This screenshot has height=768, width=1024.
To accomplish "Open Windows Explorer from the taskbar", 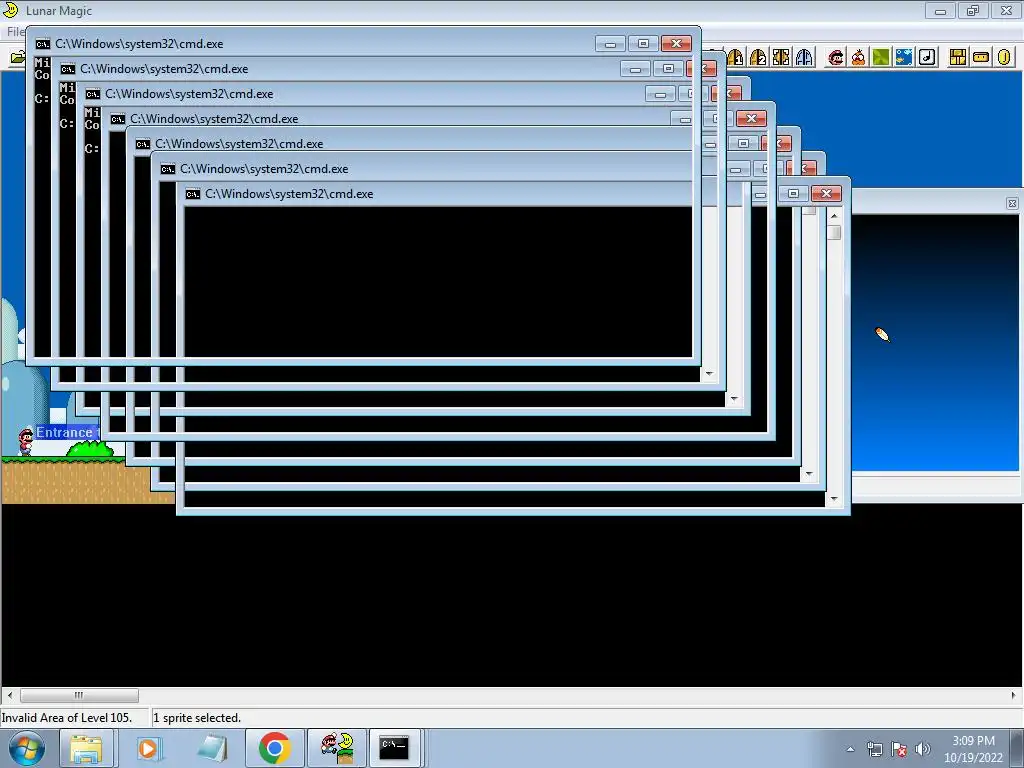I will coord(86,748).
